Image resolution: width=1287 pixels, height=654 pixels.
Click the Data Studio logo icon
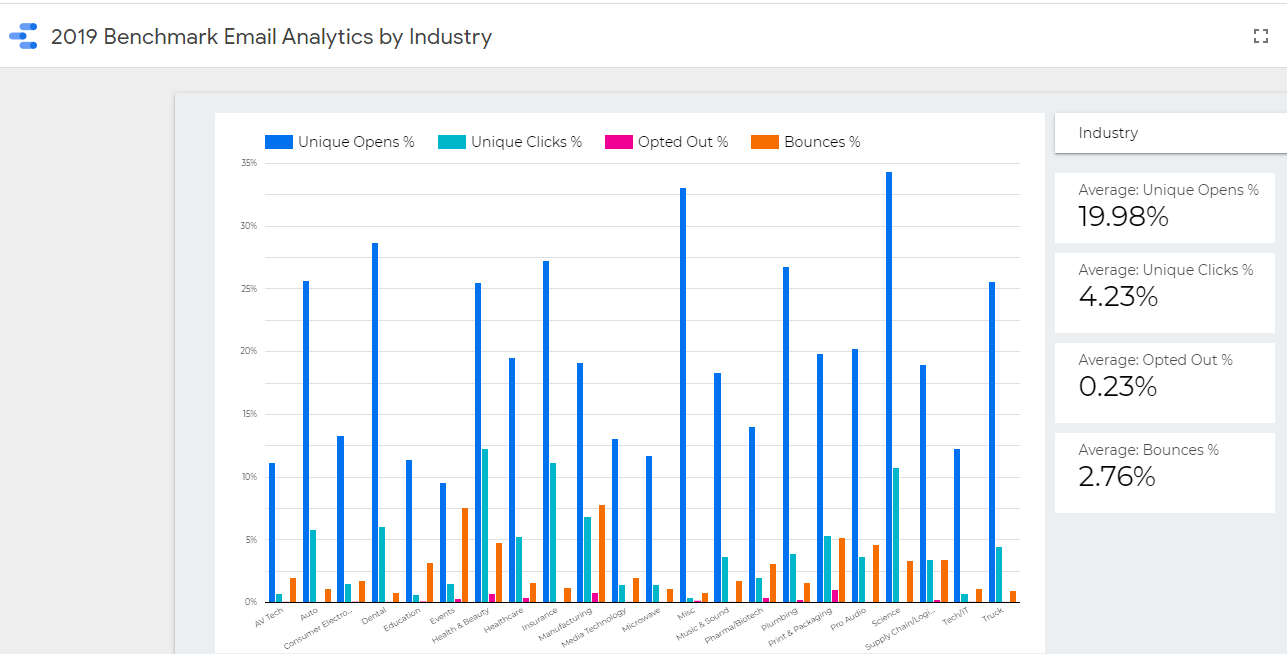point(23,38)
